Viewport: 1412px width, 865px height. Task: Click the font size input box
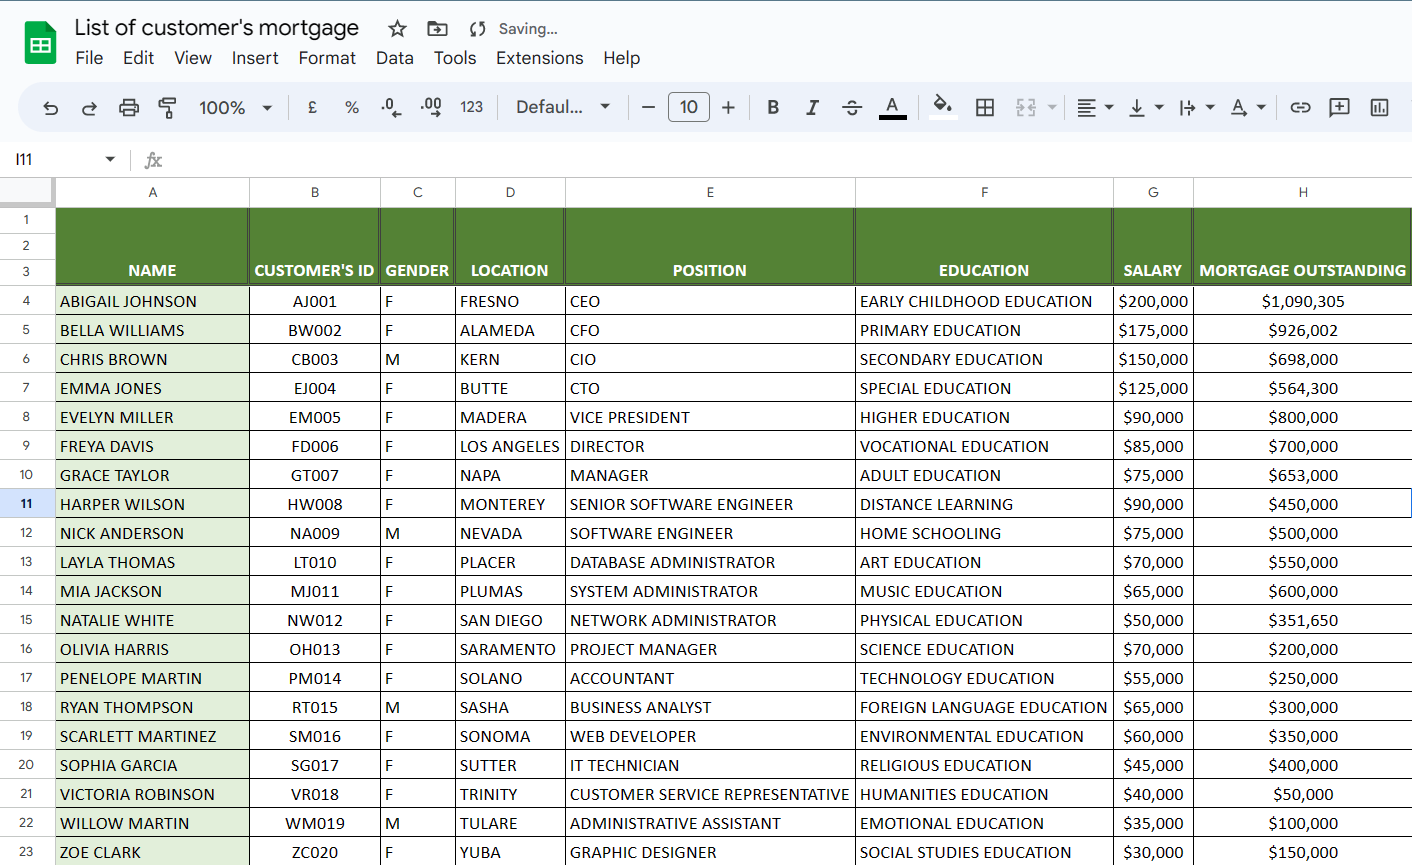pyautogui.click(x=689, y=107)
